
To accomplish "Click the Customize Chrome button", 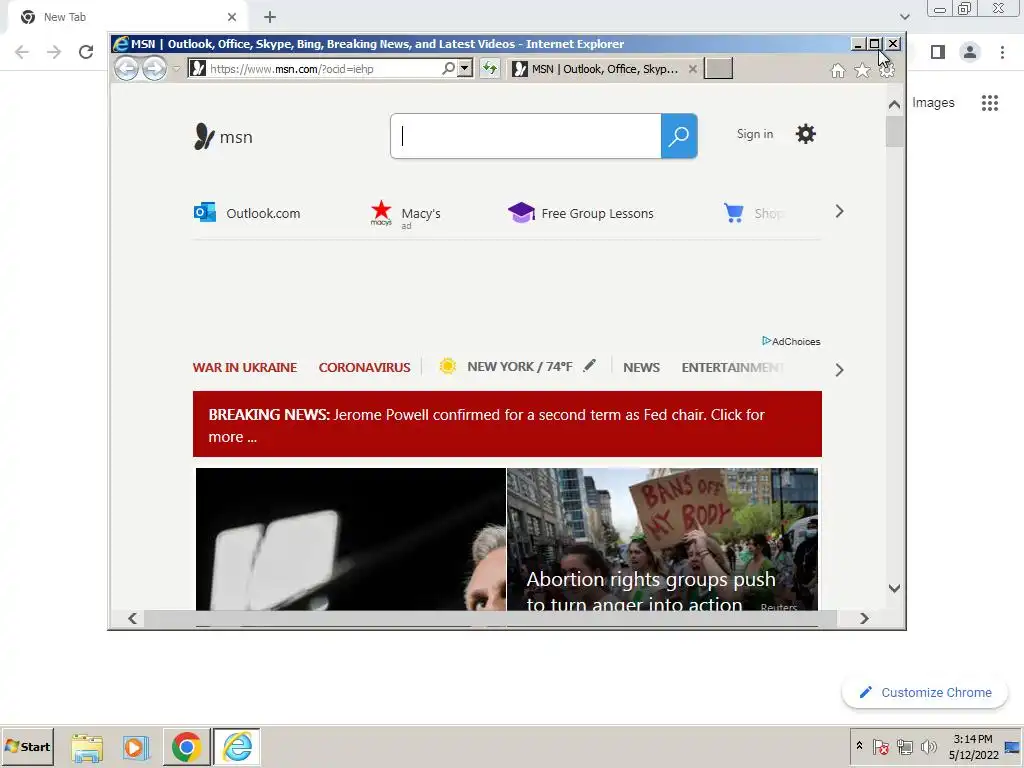I will tap(925, 692).
